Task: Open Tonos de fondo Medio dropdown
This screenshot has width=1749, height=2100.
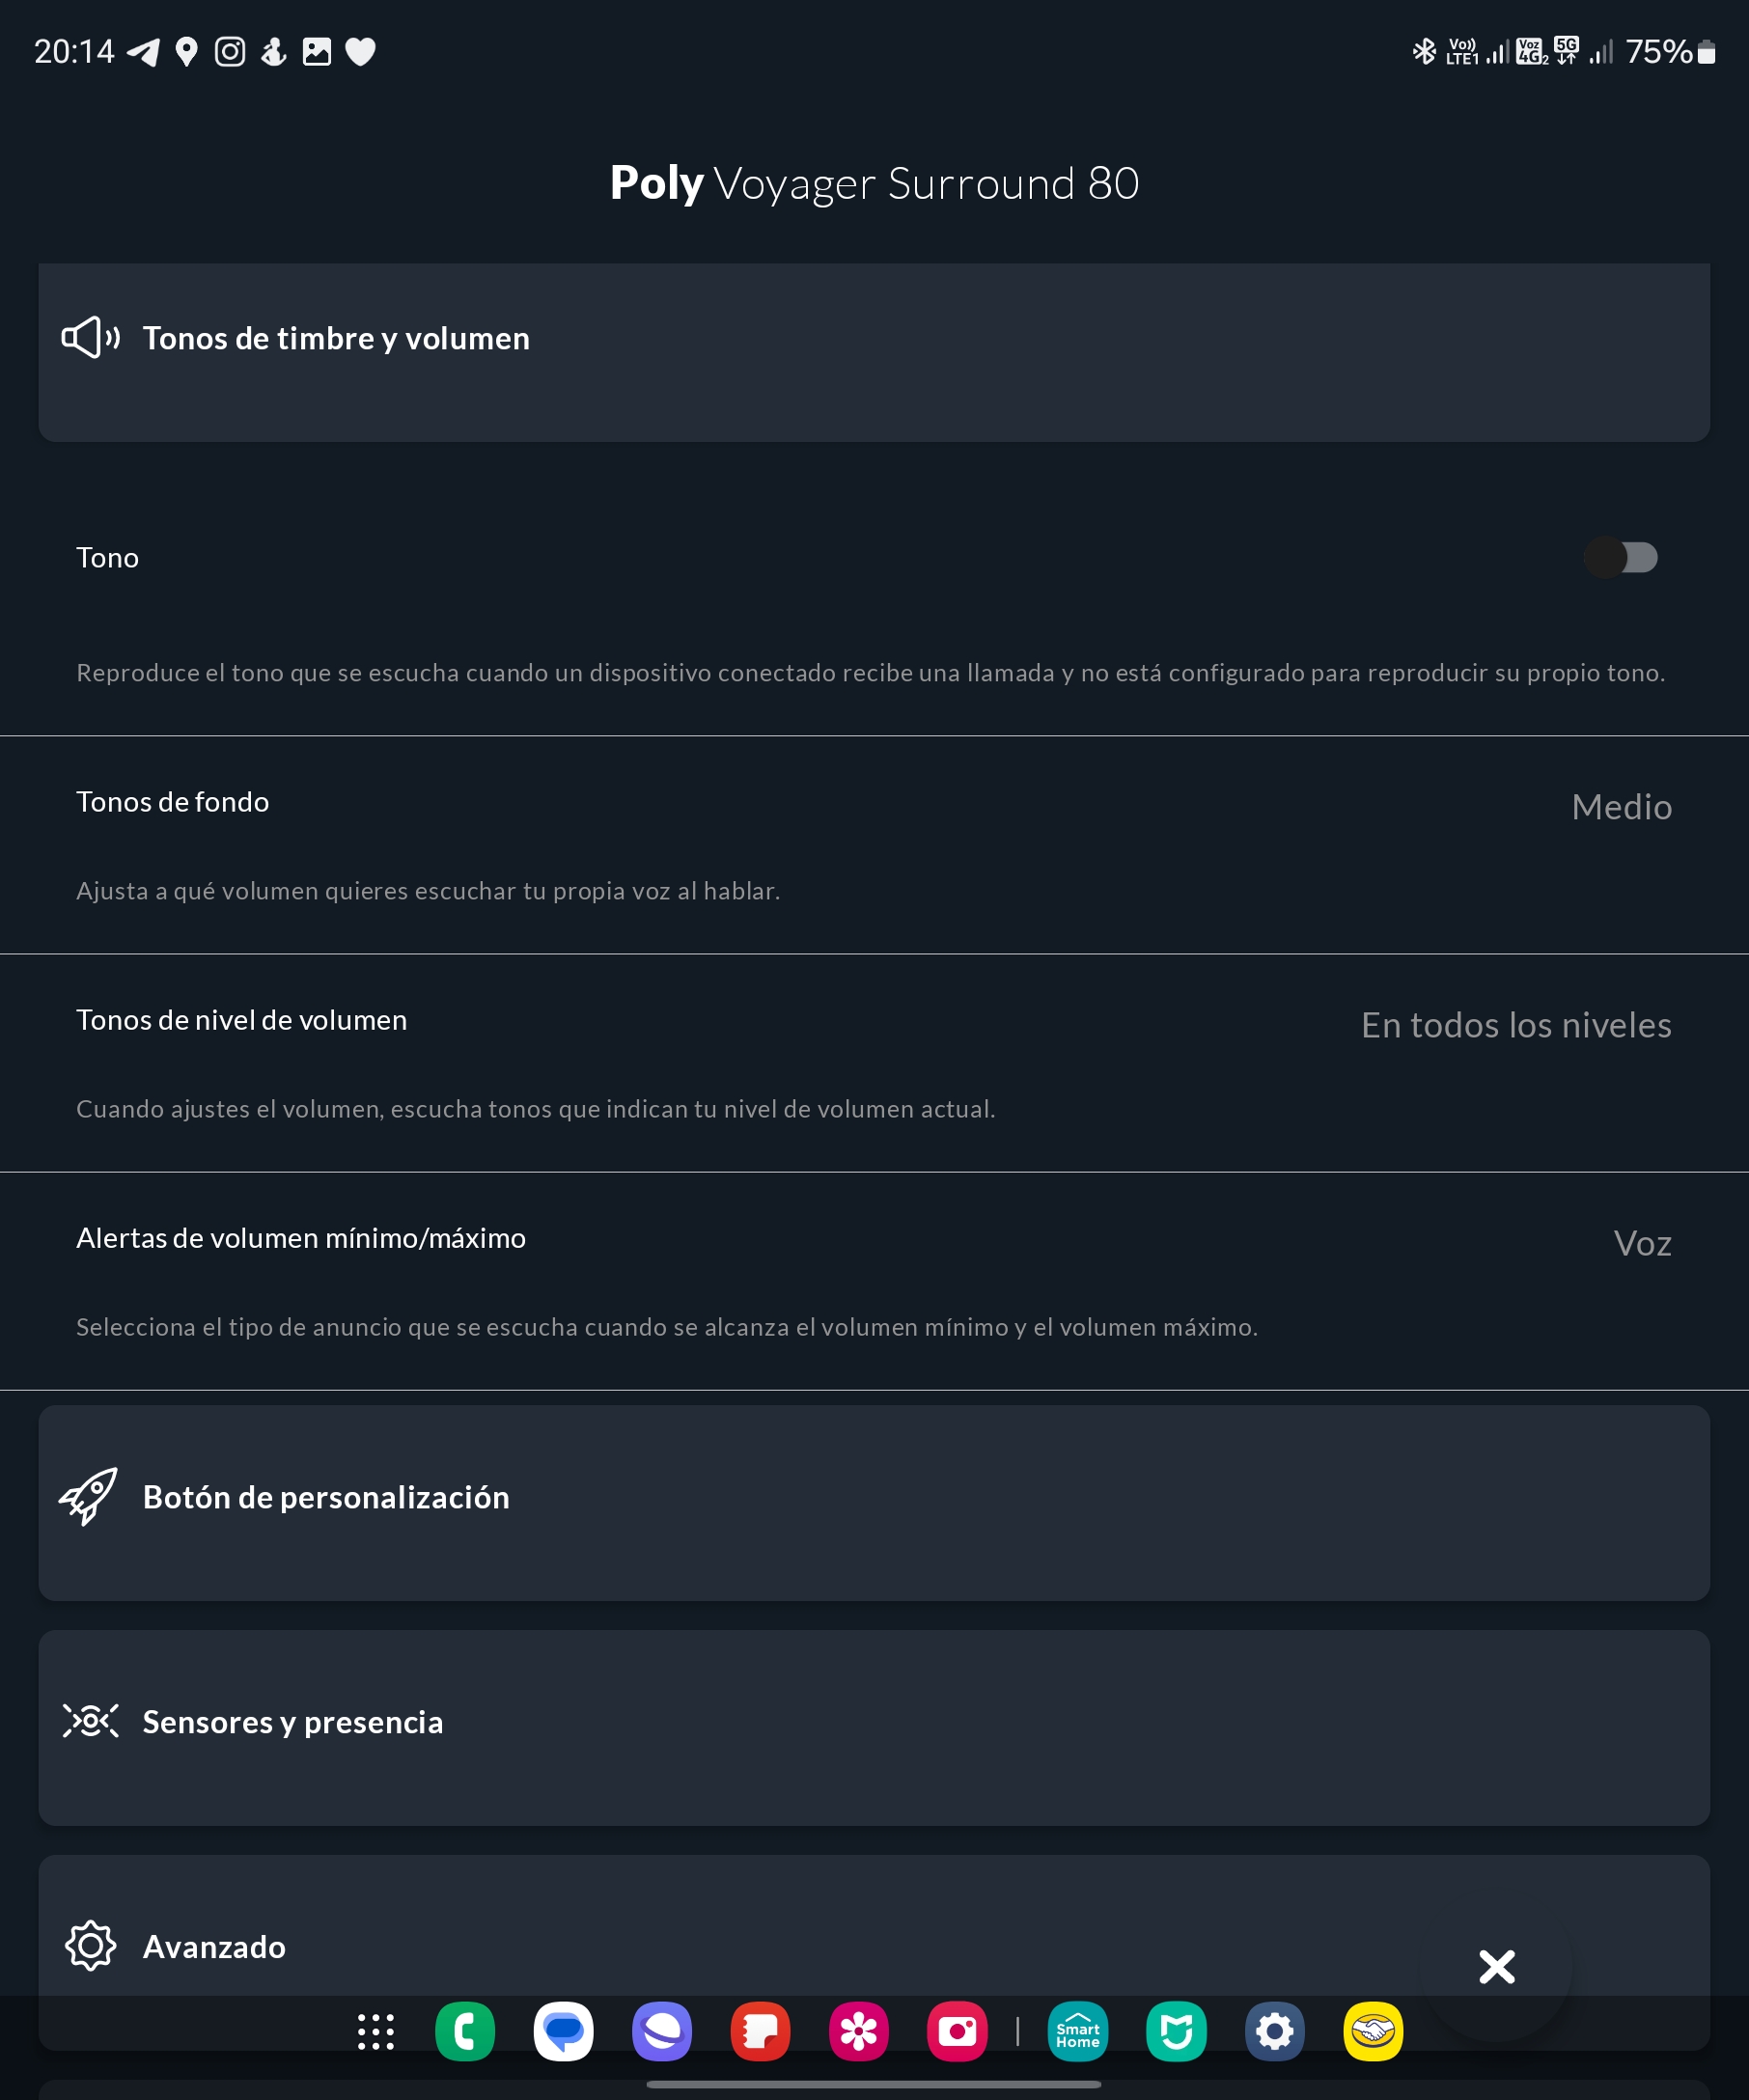Action: [x=1621, y=807]
